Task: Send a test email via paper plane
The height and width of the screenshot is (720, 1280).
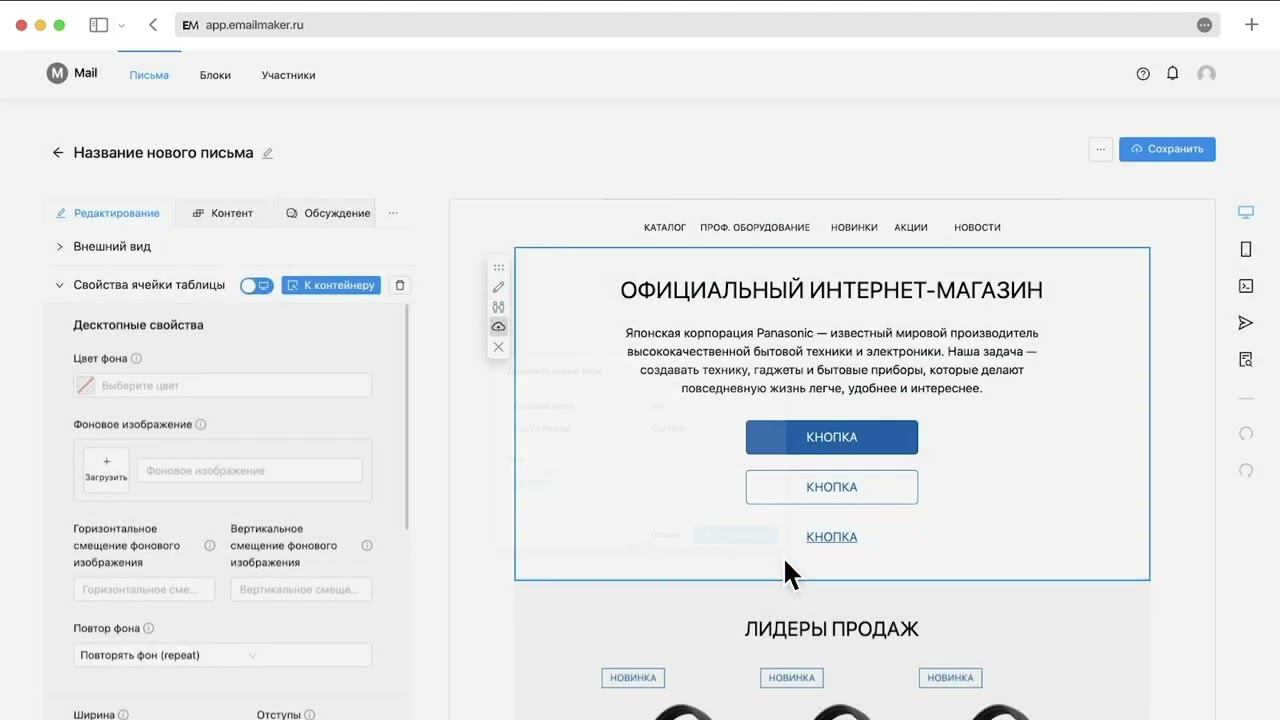Action: (x=1245, y=323)
